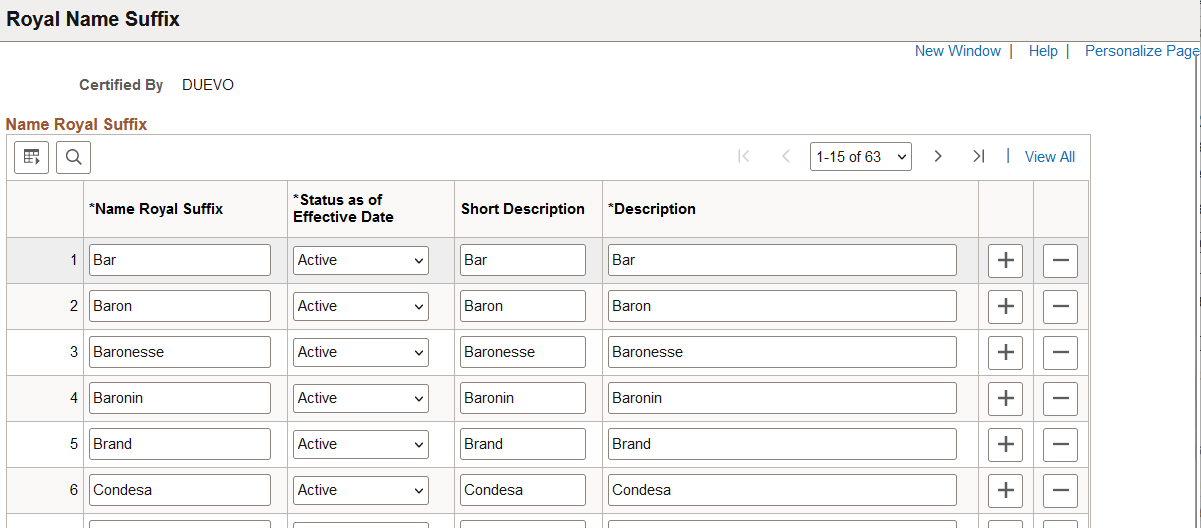The image size is (1201, 528).
Task: Click the Royal Name Suffix page title
Action: pyautogui.click(x=93, y=19)
